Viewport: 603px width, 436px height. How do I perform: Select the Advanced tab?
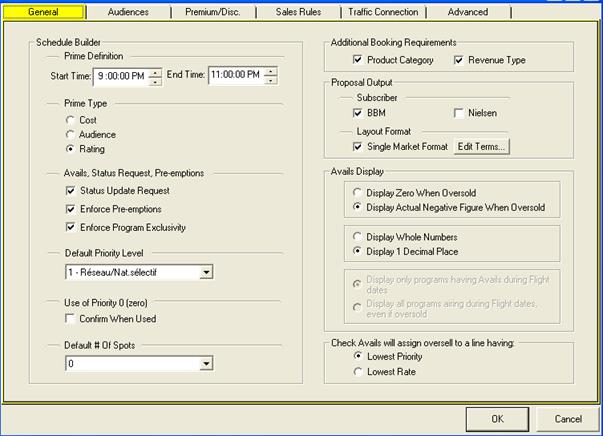tap(468, 12)
